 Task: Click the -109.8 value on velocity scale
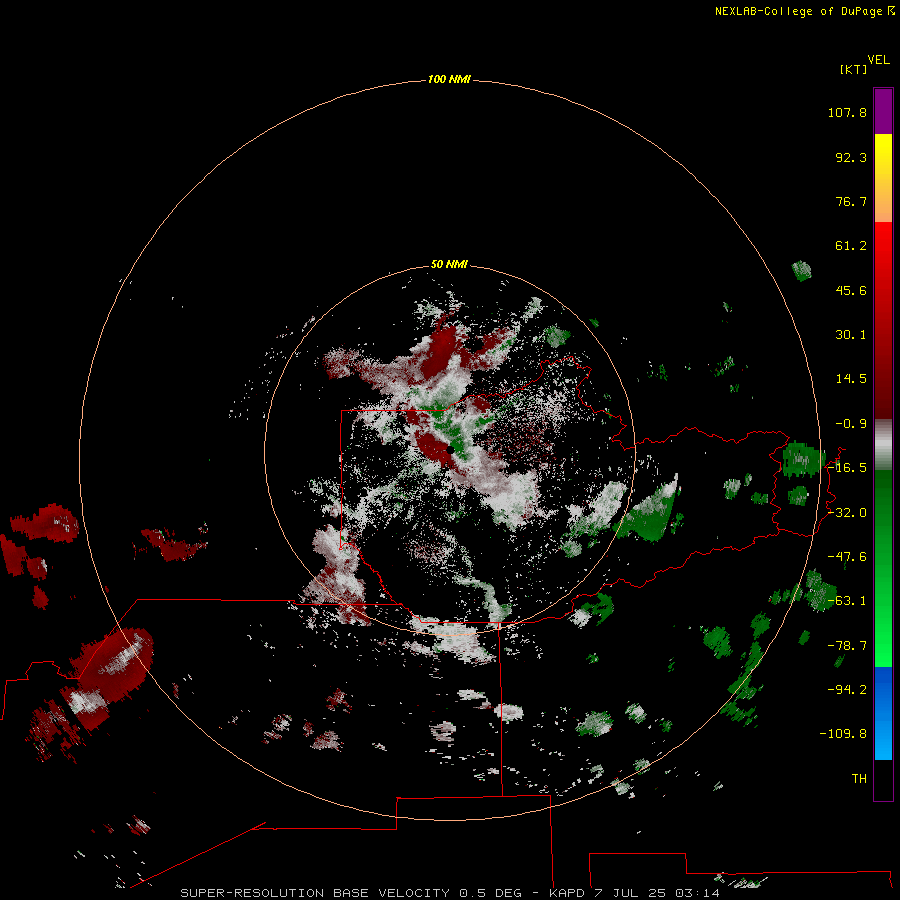point(843,734)
